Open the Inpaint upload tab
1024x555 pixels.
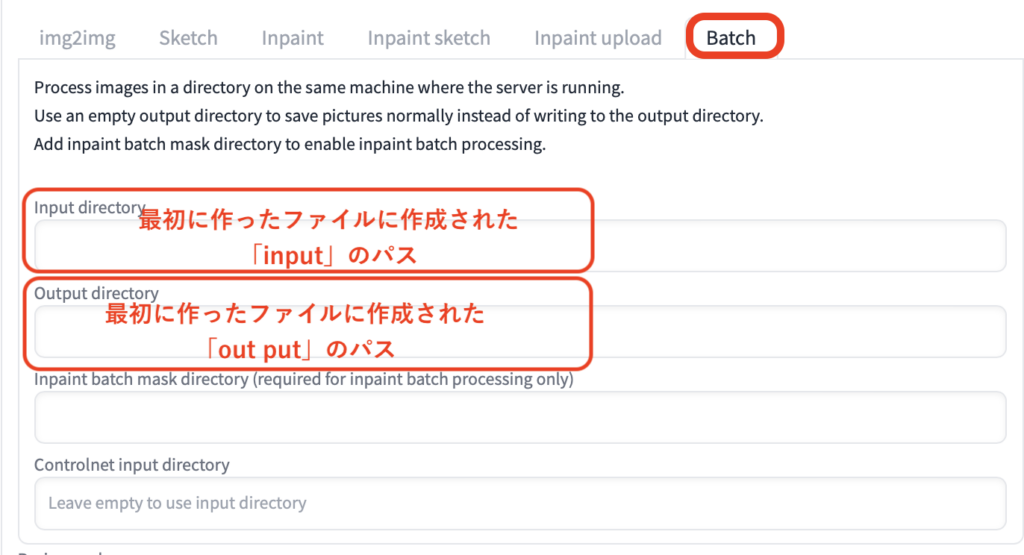[597, 38]
